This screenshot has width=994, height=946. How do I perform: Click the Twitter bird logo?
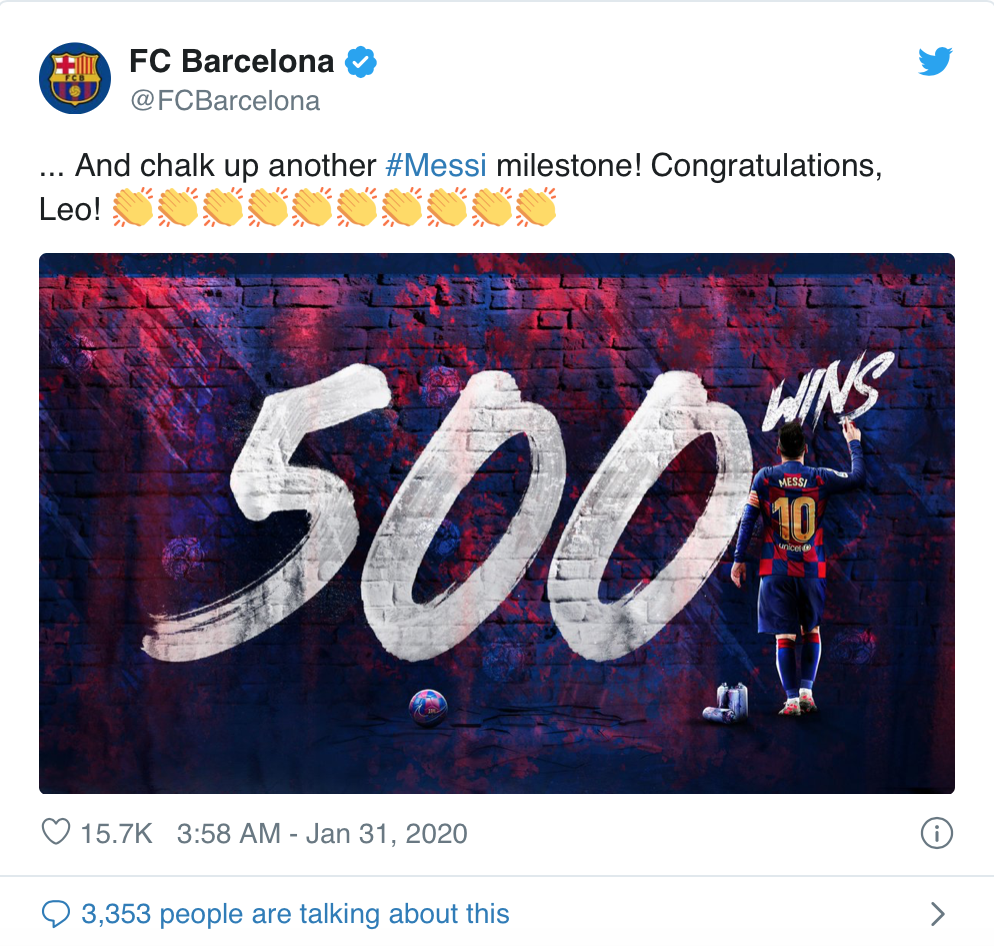pyautogui.click(x=935, y=61)
